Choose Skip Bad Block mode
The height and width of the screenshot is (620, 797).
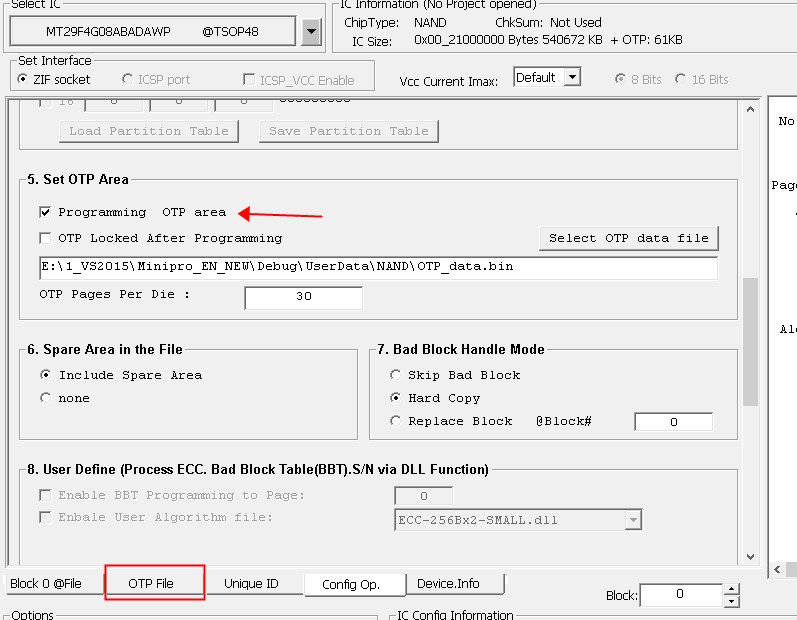tap(396, 375)
